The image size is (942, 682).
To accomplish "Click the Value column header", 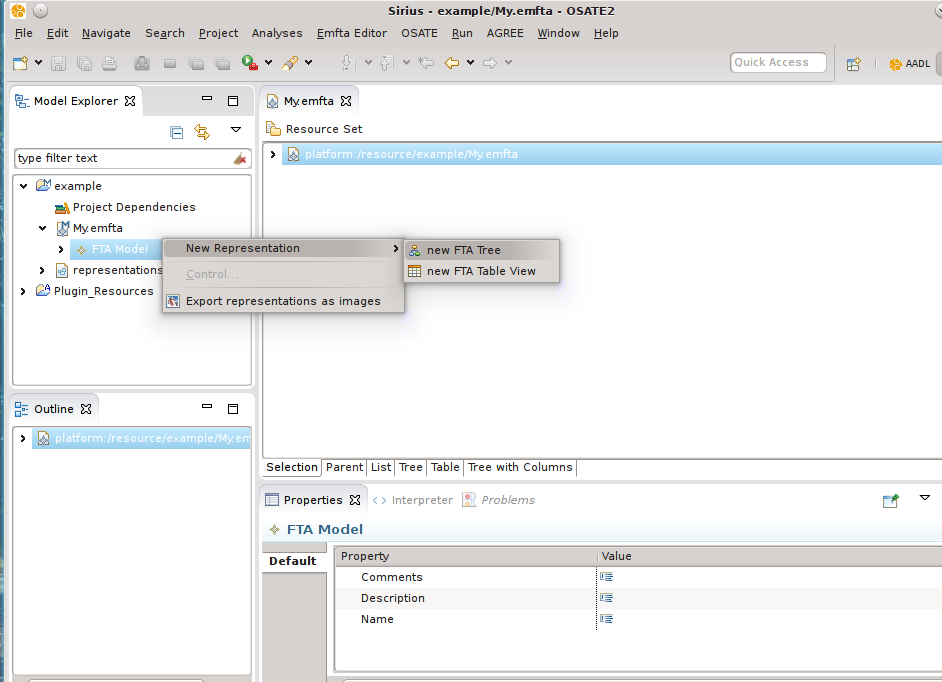I will [x=770, y=556].
